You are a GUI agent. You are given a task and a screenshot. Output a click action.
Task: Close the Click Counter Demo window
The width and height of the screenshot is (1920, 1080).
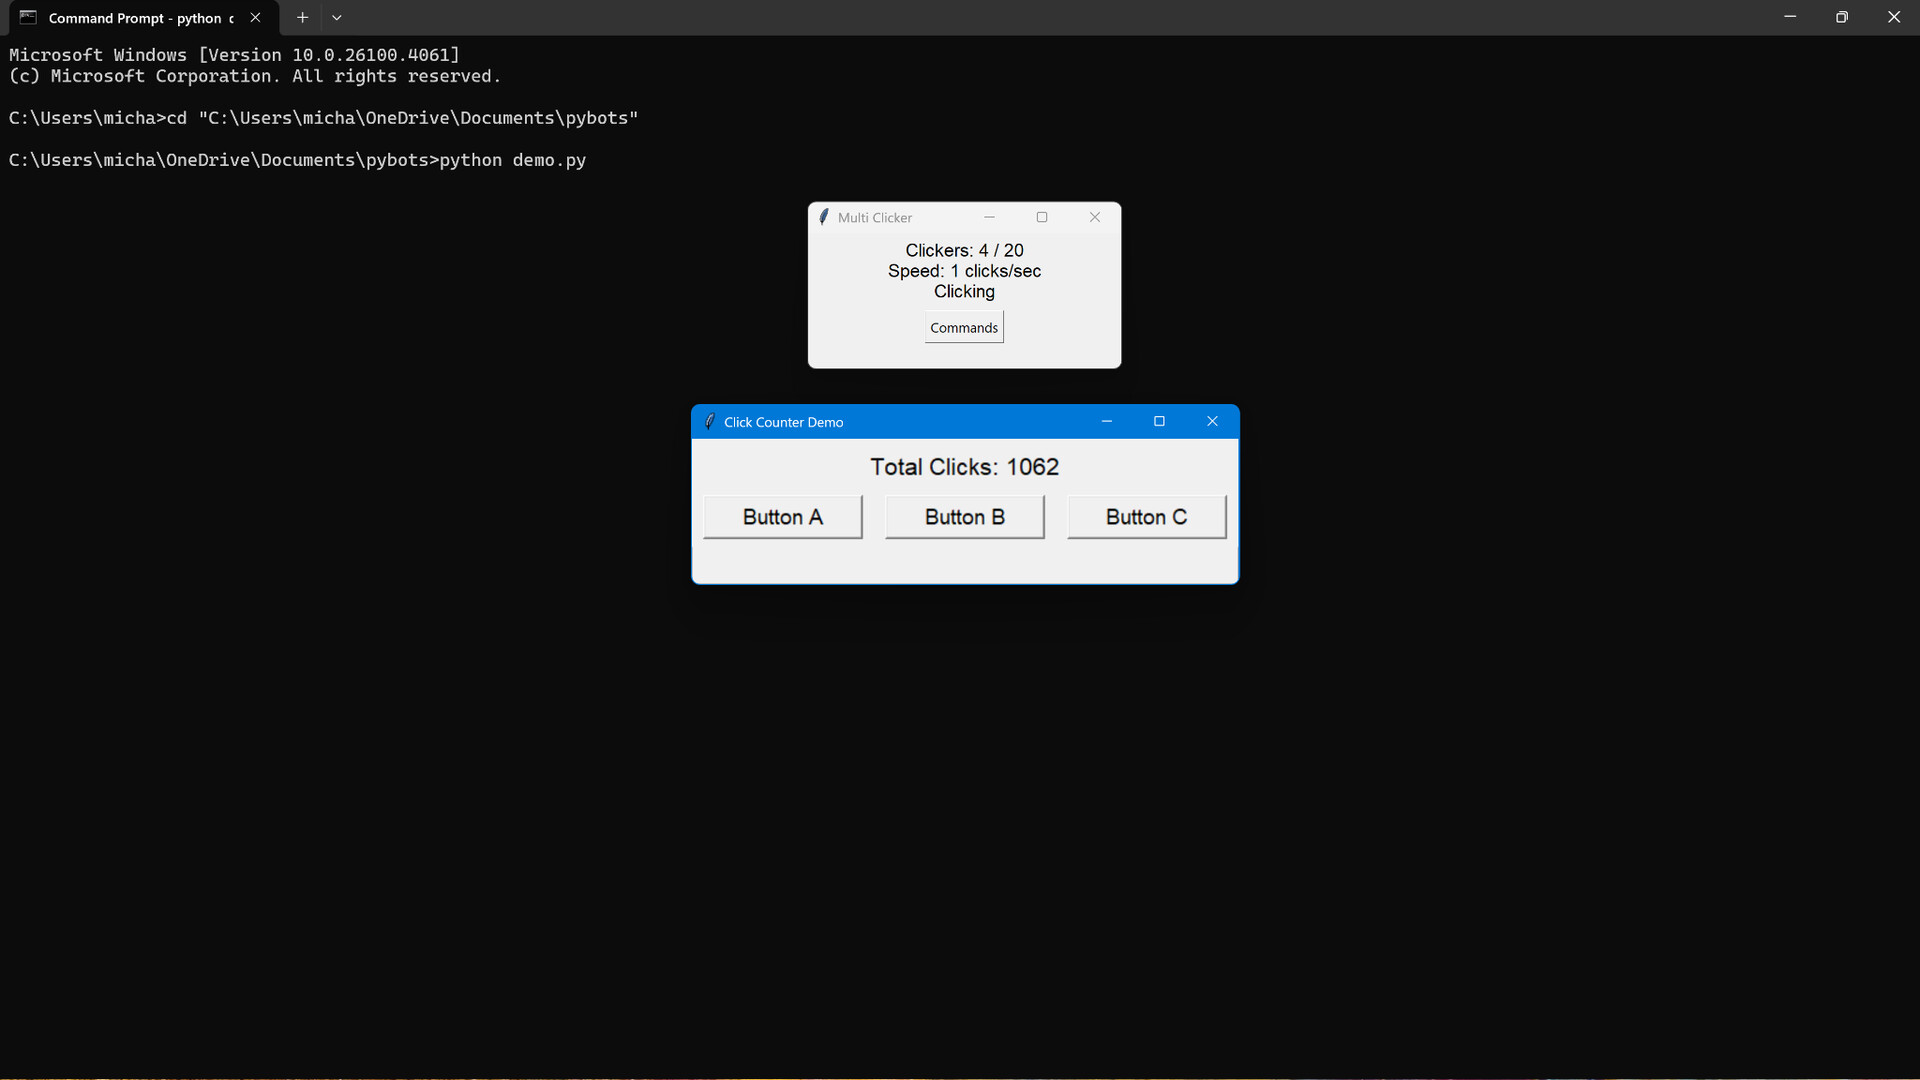pos(1212,422)
